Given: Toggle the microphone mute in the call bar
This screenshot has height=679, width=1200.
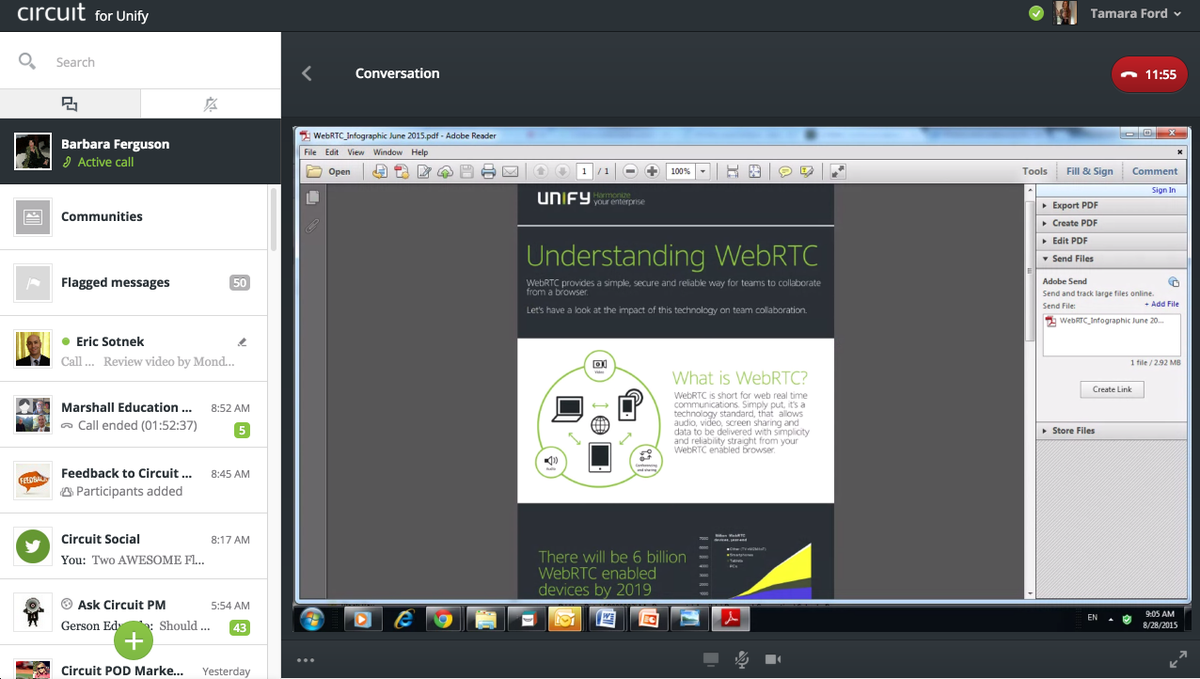Looking at the screenshot, I should [x=742, y=659].
